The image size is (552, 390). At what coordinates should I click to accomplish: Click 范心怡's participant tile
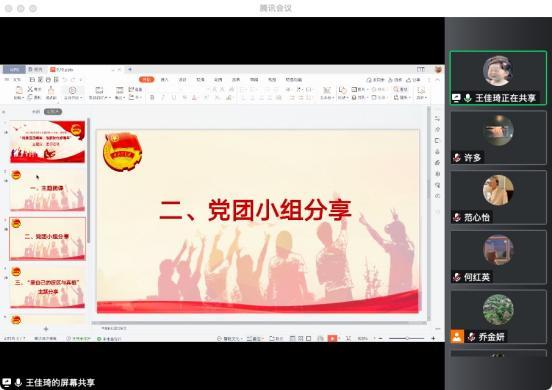[x=498, y=197]
